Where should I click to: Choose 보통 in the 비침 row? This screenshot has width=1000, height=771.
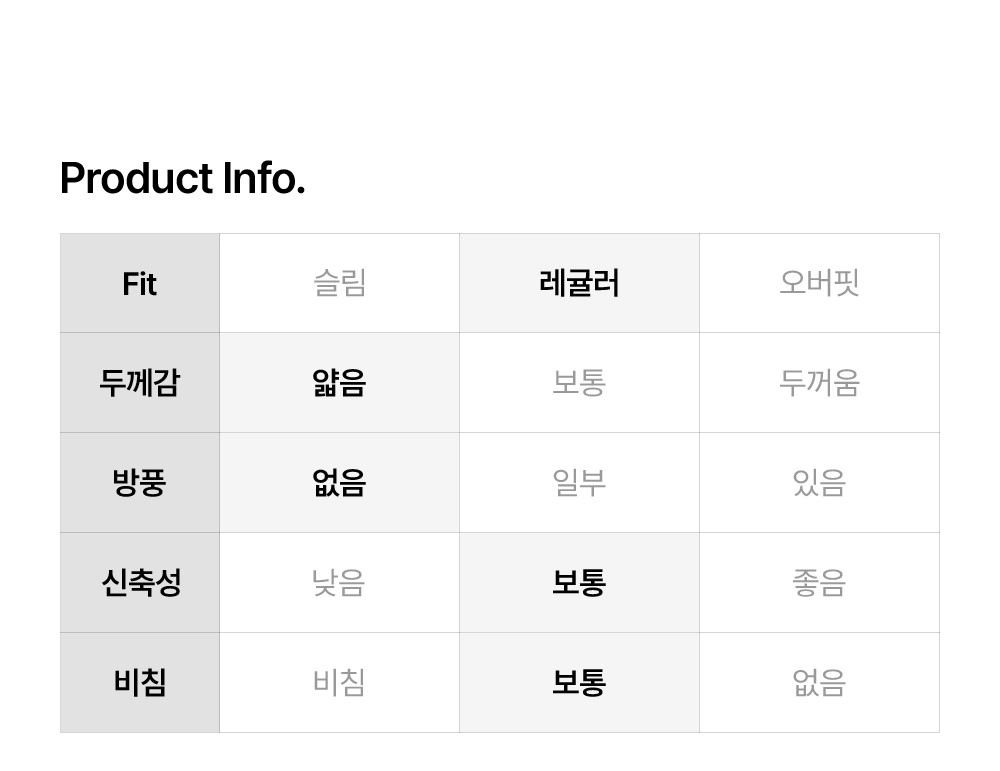point(579,683)
